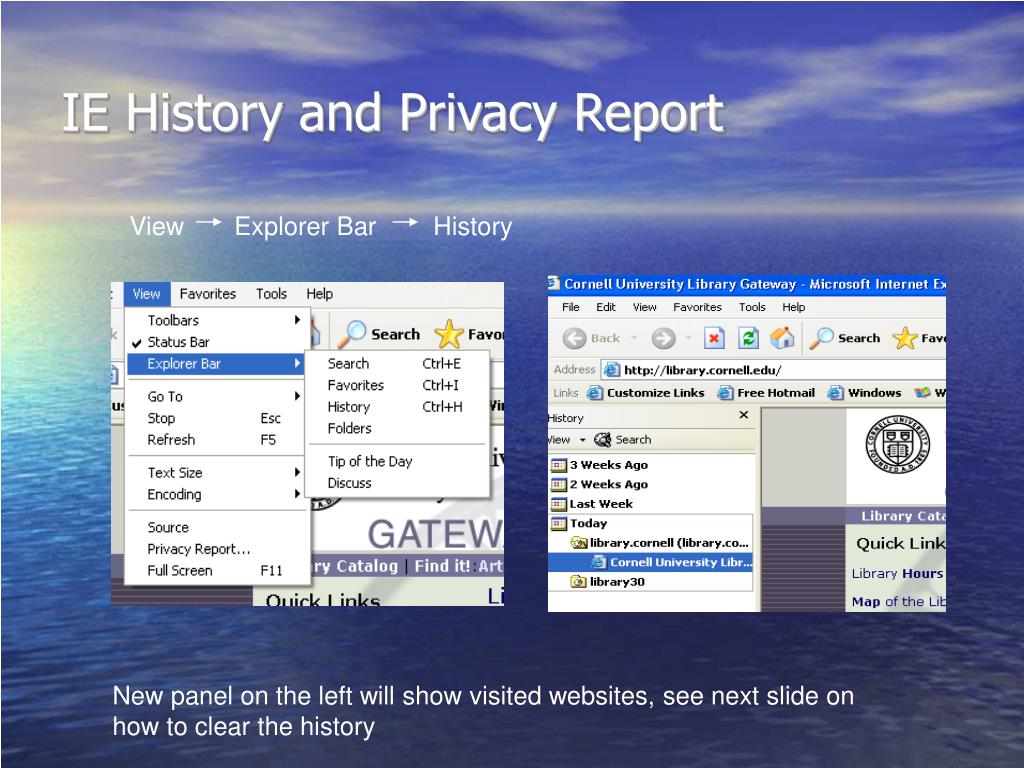Click the Back arrow button
Viewport: 1024px width, 768px height.
pyautogui.click(x=592, y=338)
